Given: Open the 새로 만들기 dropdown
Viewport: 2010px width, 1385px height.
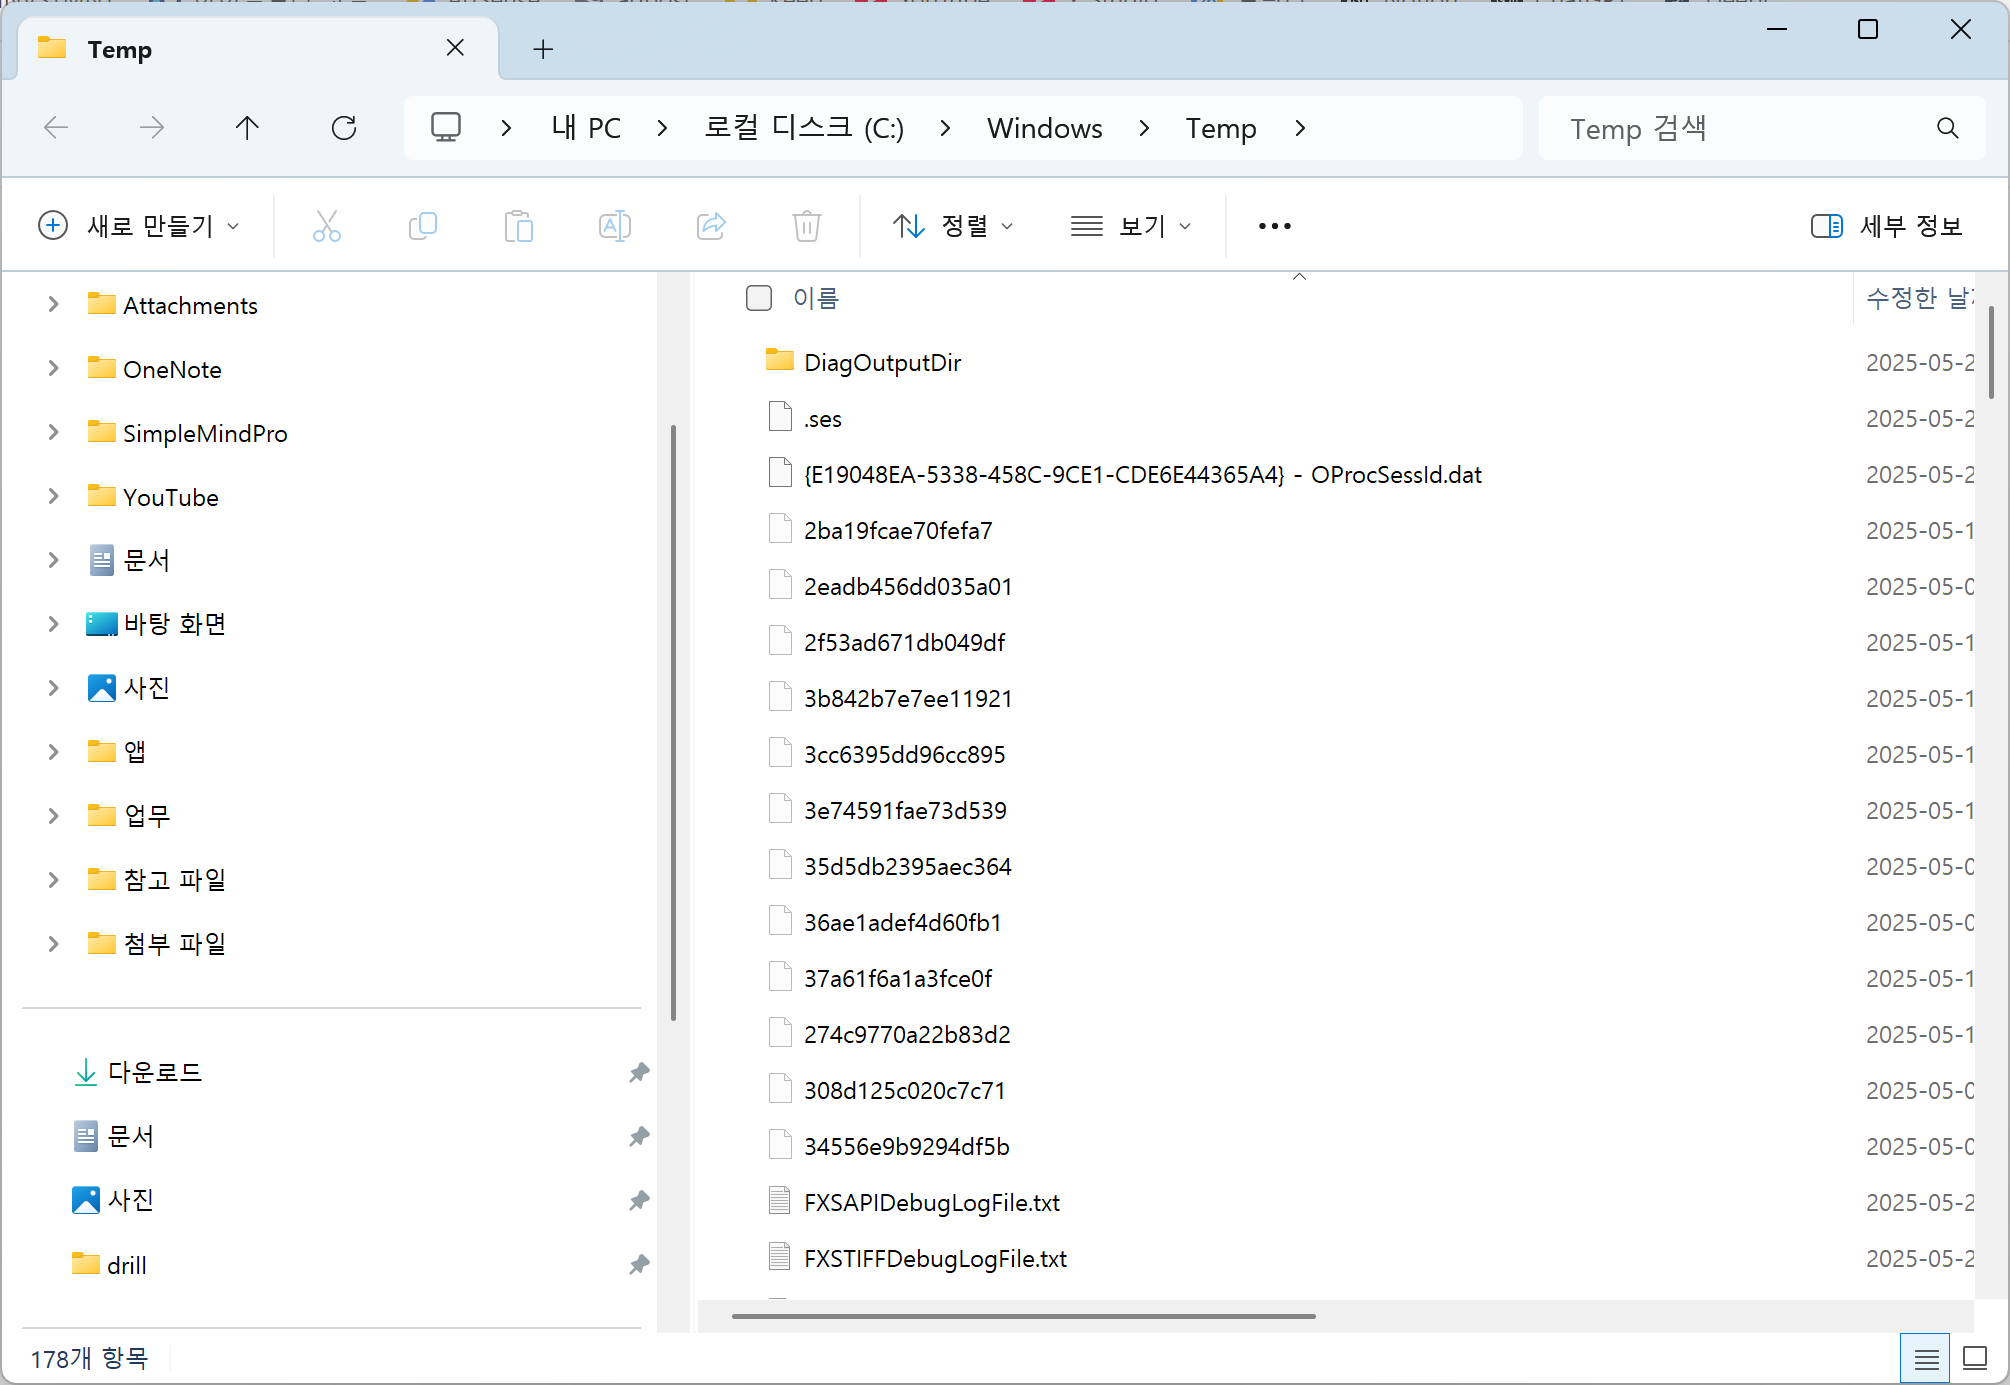Looking at the screenshot, I should pos(140,226).
